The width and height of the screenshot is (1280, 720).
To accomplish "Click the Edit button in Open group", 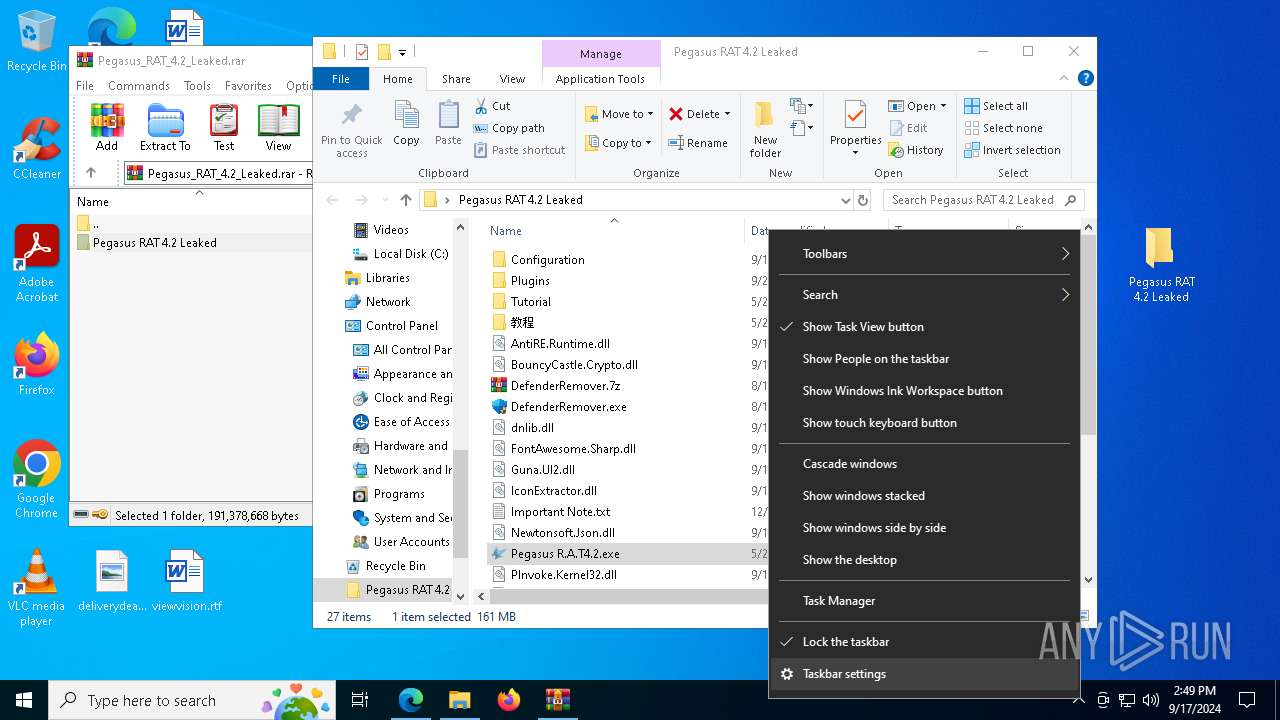I will (908, 128).
